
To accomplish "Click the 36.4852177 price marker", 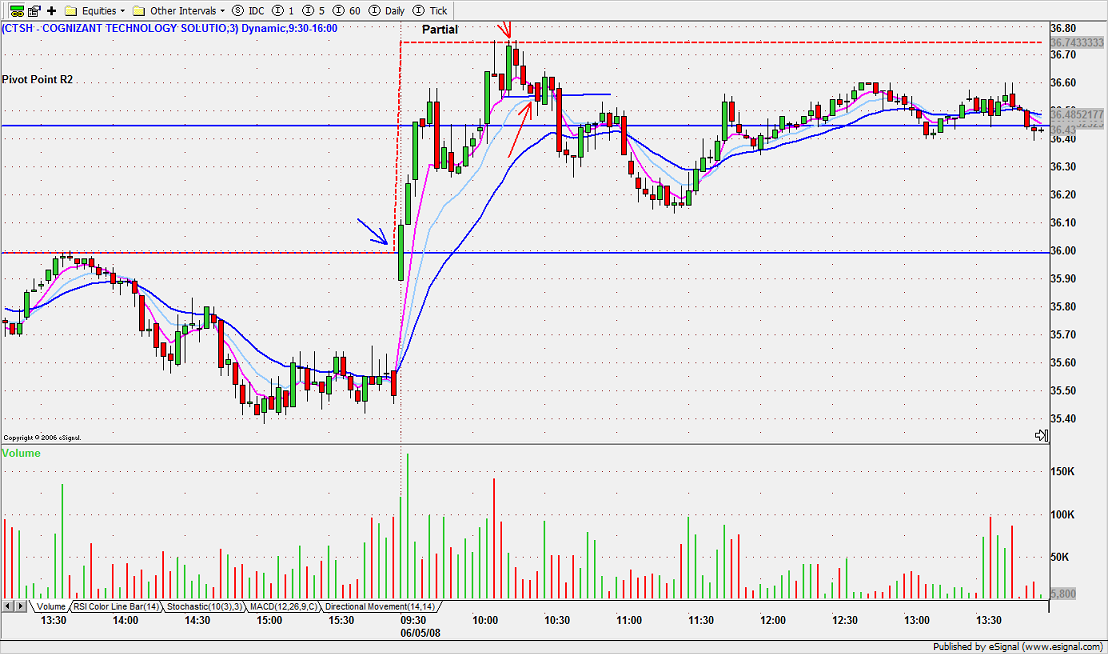I will (1076, 114).
